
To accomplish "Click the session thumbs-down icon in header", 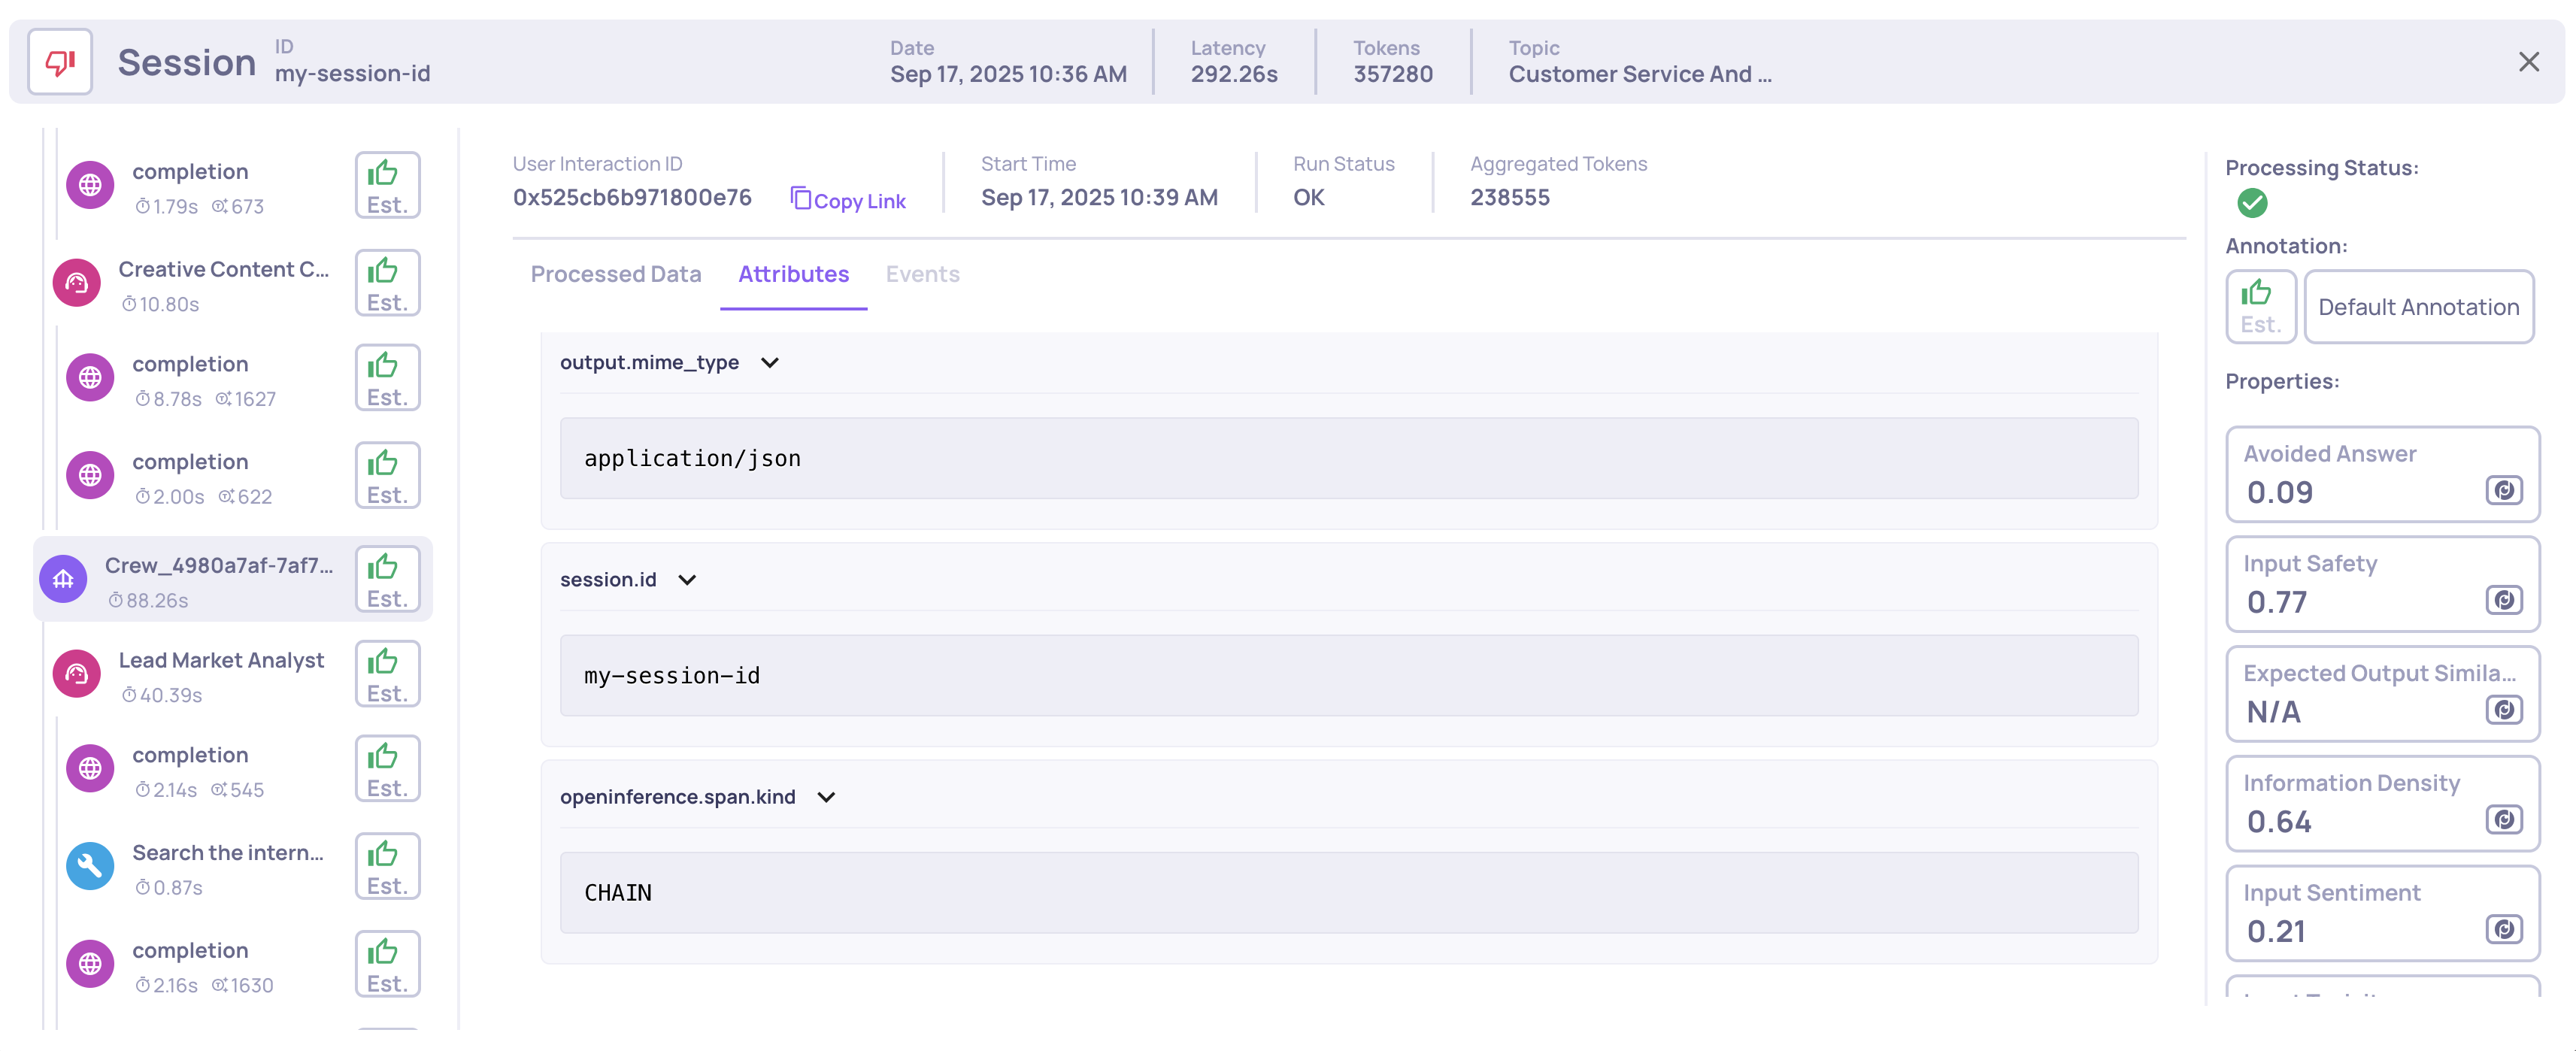I will (60, 62).
